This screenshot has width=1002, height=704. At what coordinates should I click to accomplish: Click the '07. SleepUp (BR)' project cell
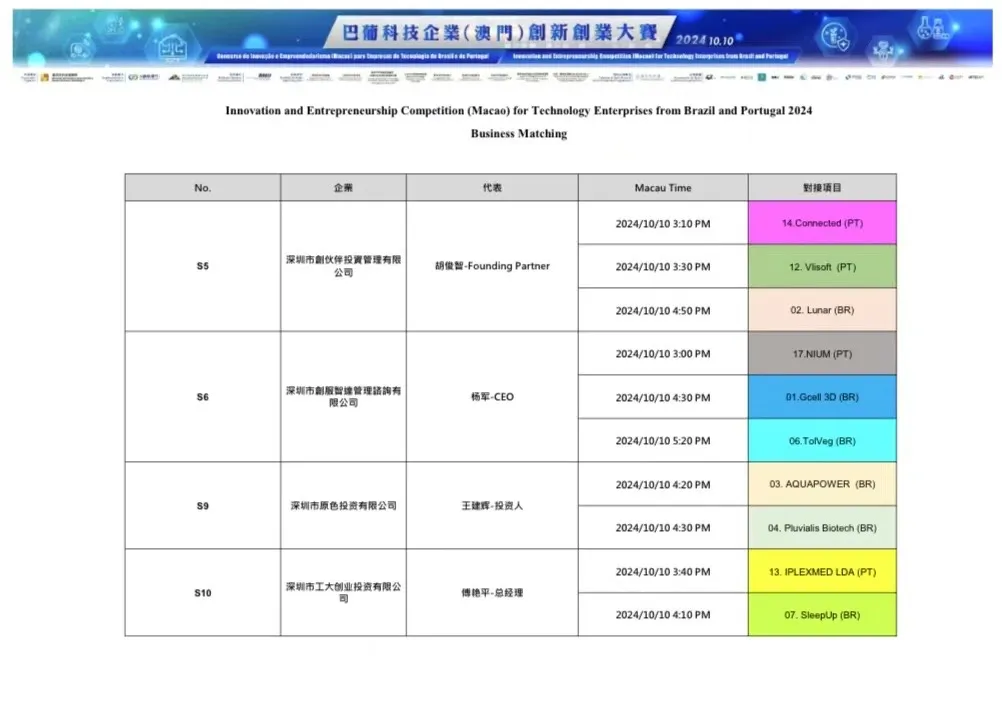tap(822, 615)
